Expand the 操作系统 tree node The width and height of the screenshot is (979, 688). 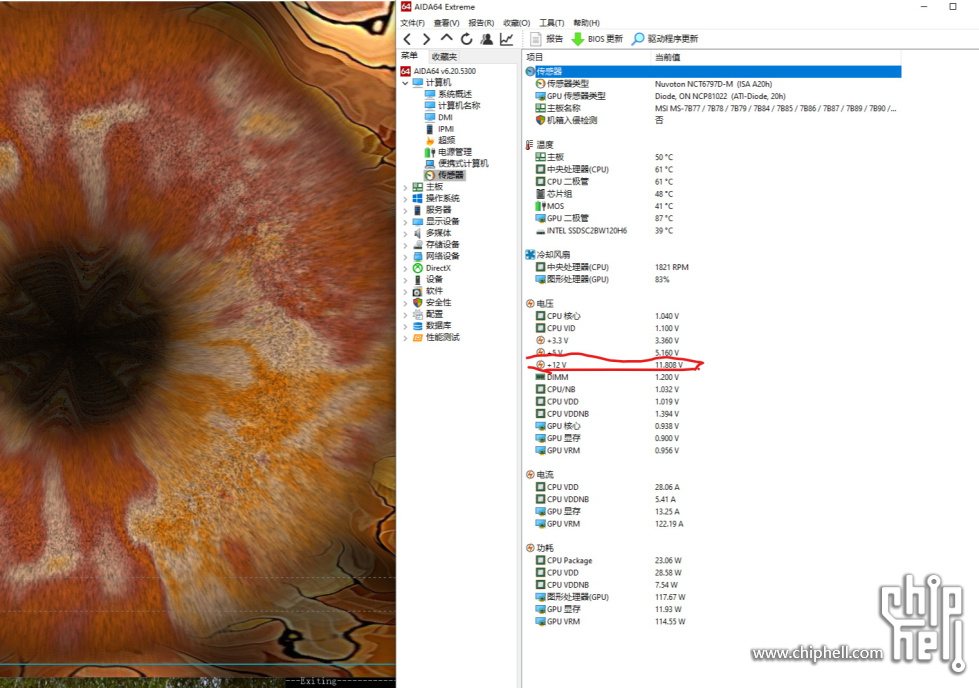click(x=405, y=199)
